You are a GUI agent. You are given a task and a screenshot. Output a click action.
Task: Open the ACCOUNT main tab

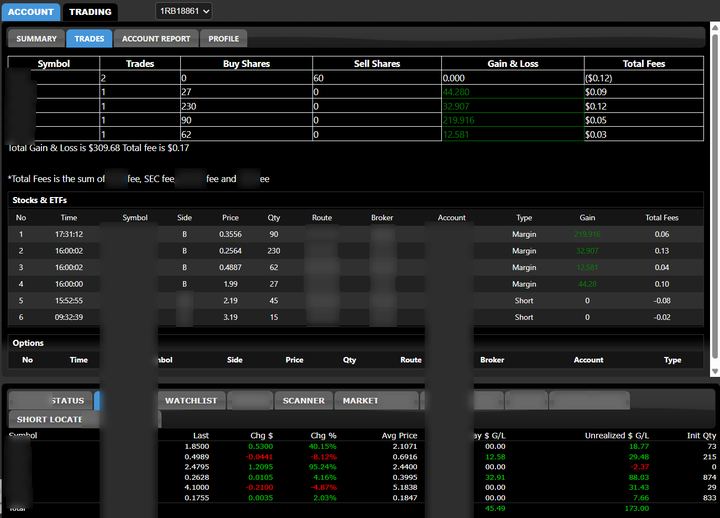click(31, 12)
